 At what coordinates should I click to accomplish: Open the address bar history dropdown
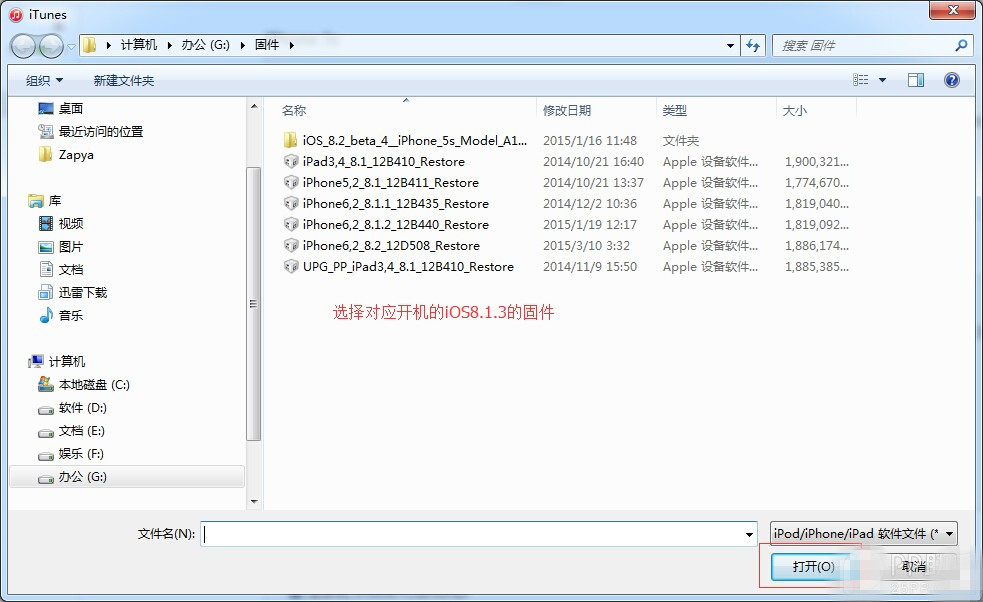click(x=729, y=45)
